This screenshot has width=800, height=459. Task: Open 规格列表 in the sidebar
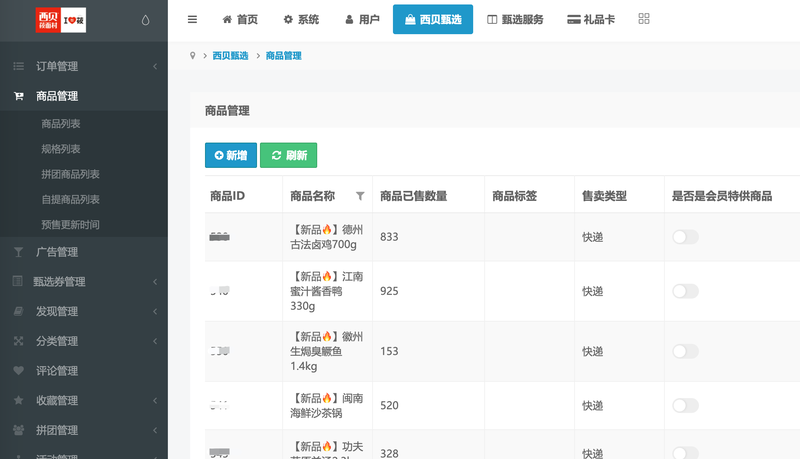coord(61,149)
